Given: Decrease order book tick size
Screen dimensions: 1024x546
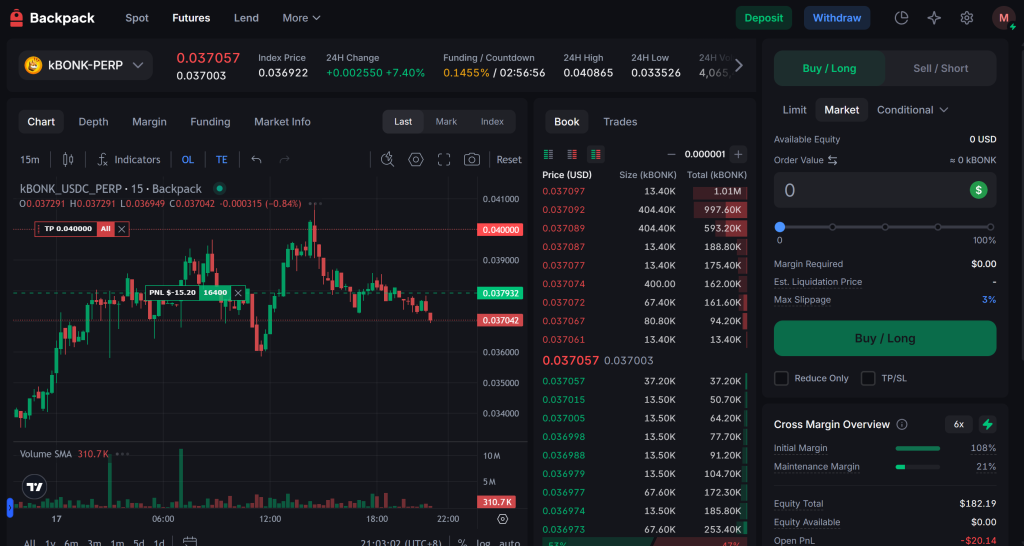Looking at the screenshot, I should coord(671,154).
